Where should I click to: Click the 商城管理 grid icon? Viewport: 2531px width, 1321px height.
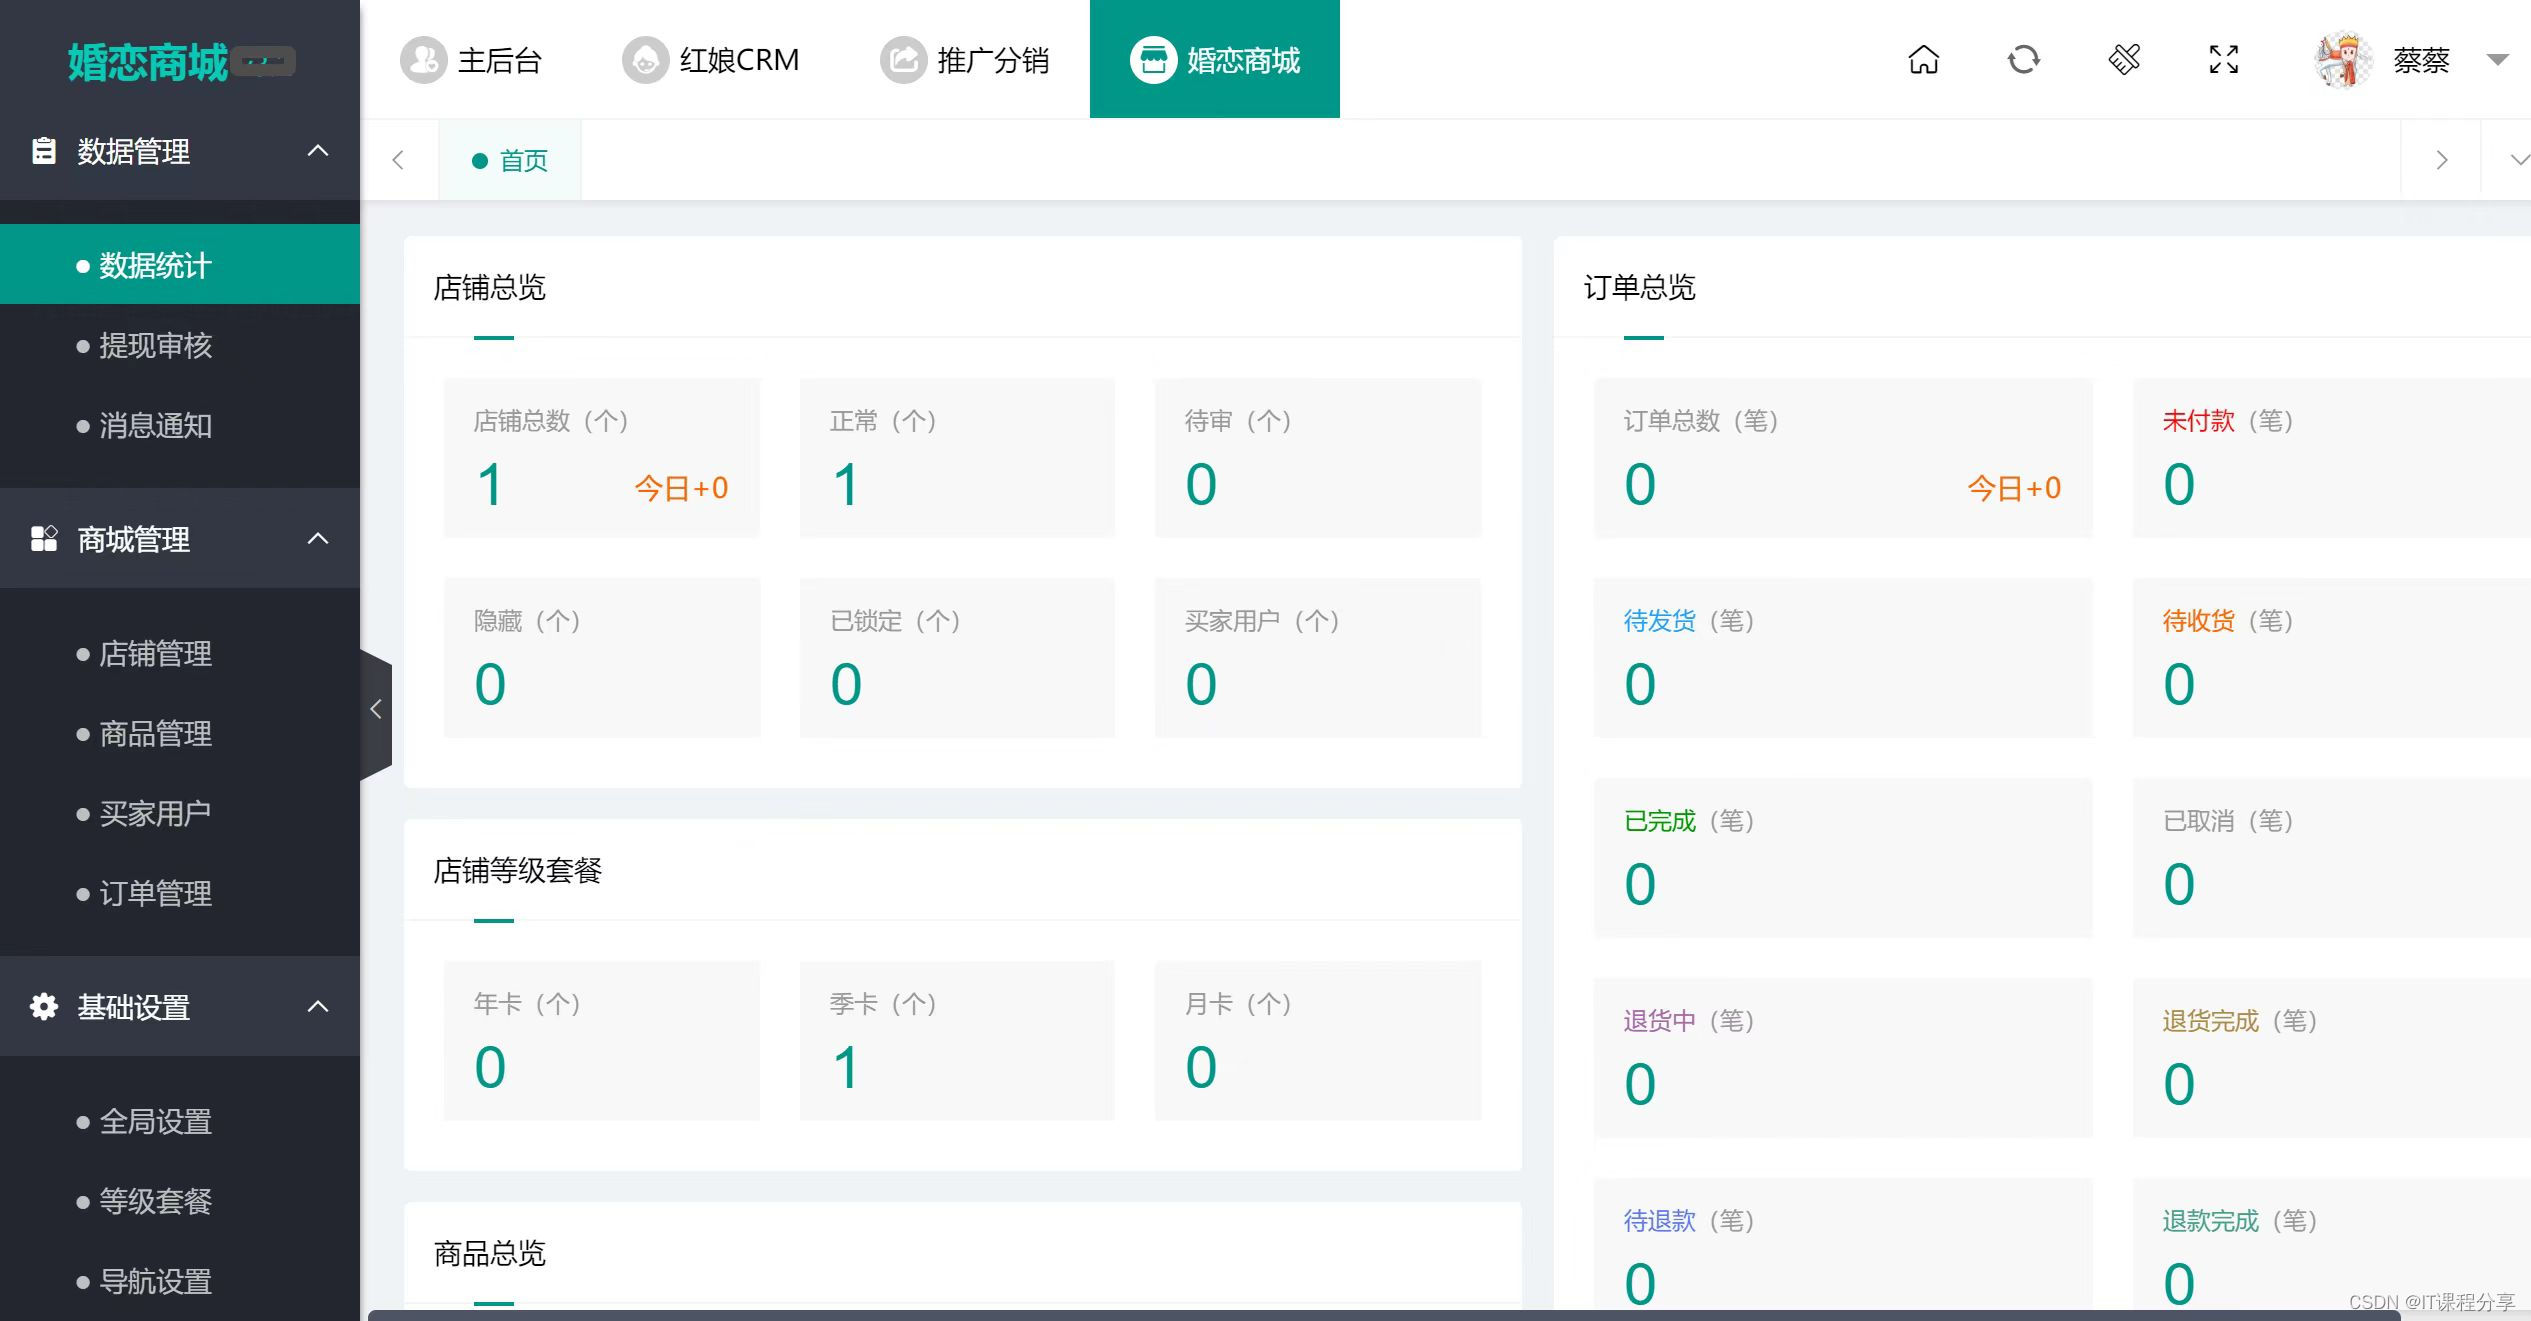tap(43, 539)
